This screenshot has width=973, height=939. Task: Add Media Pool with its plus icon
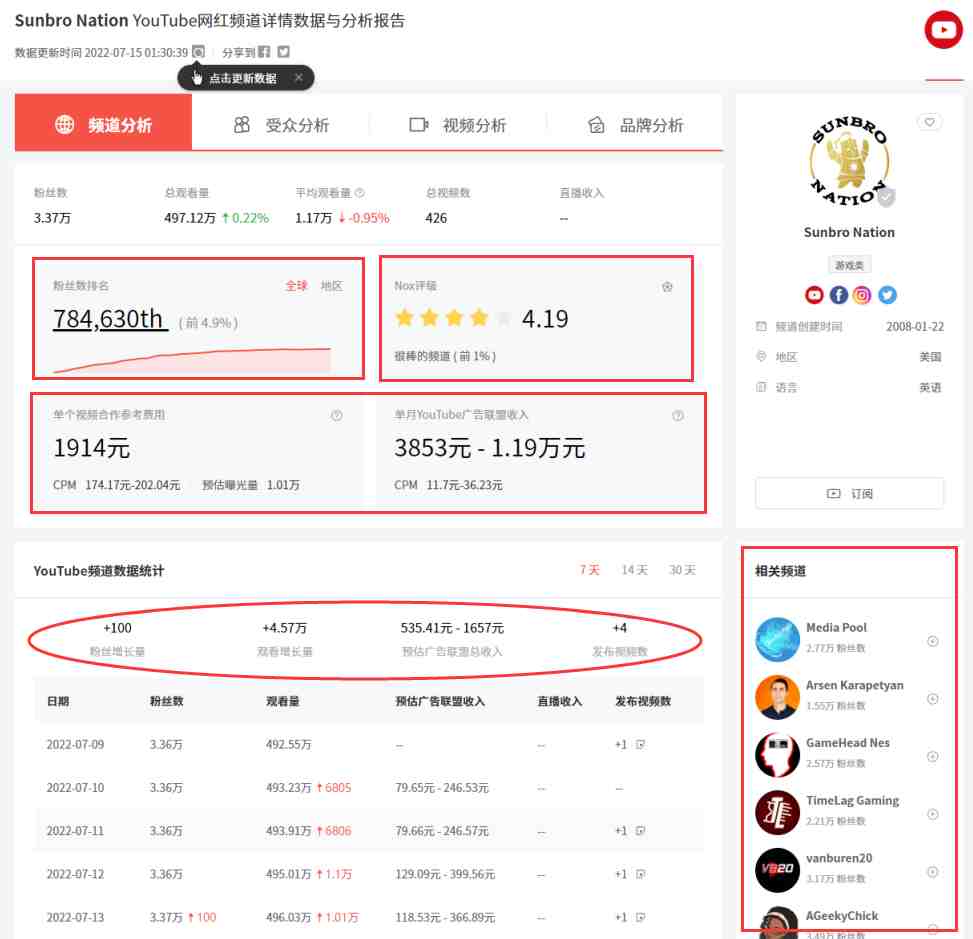coord(932,641)
